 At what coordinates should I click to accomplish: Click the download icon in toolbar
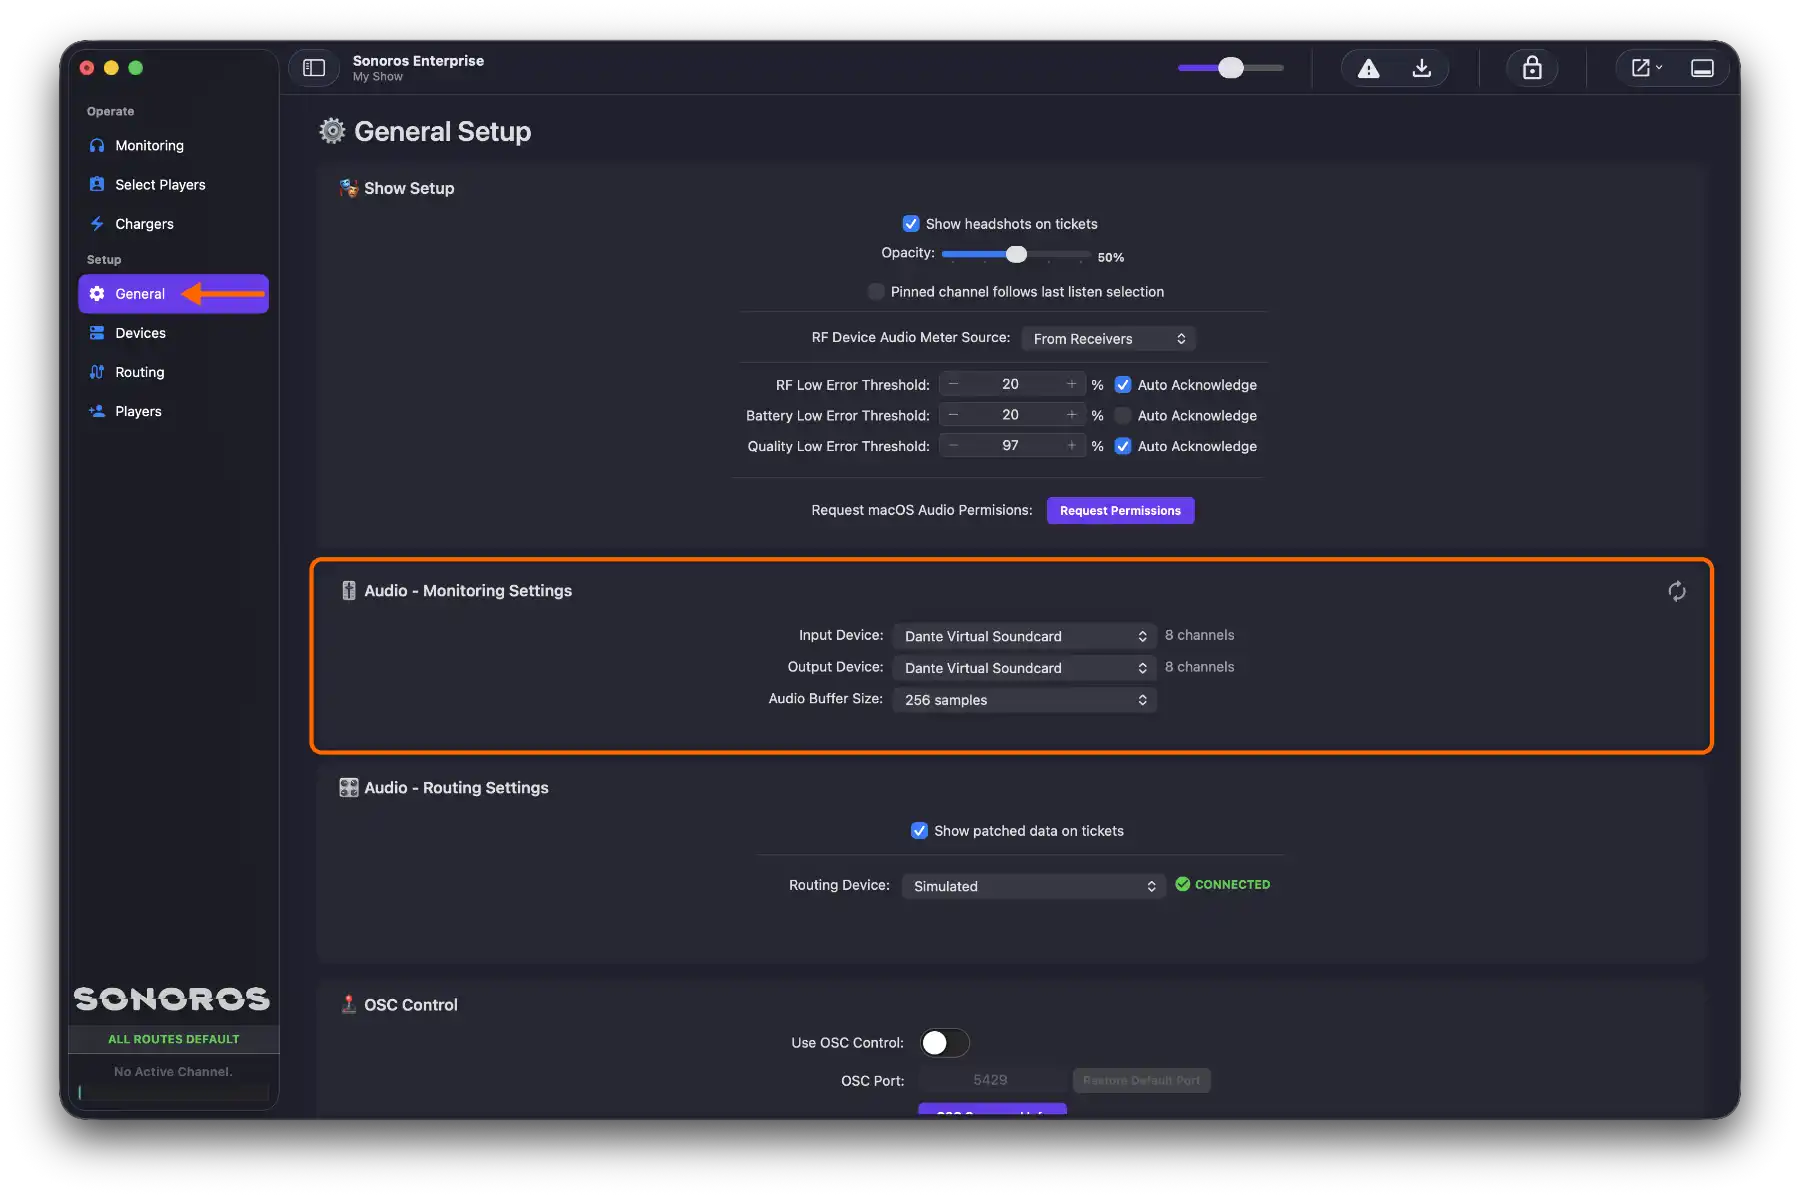pos(1421,68)
